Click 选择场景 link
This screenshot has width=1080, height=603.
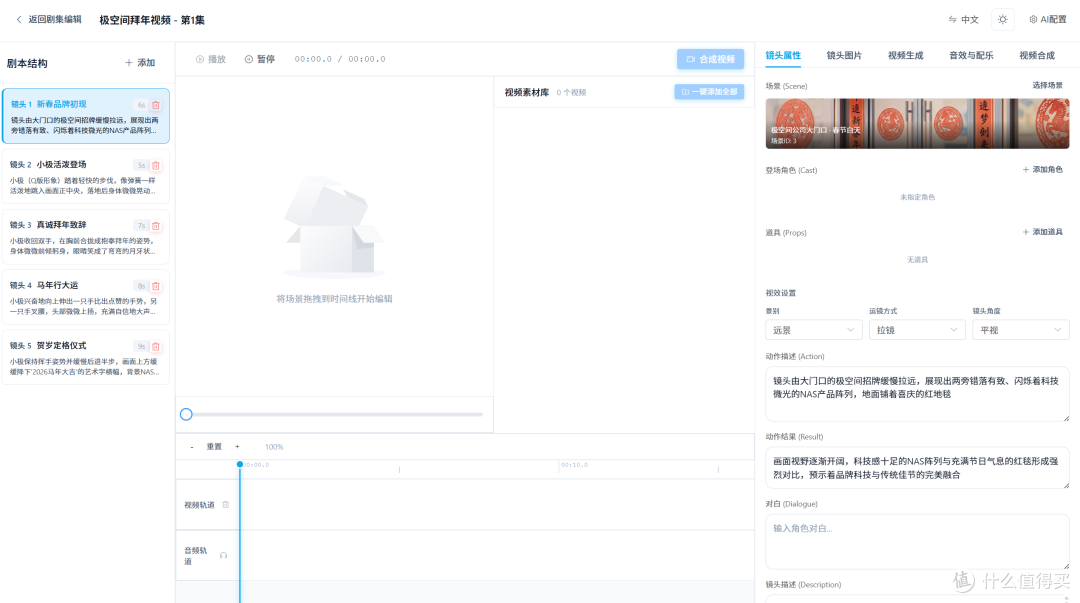click(x=1047, y=85)
